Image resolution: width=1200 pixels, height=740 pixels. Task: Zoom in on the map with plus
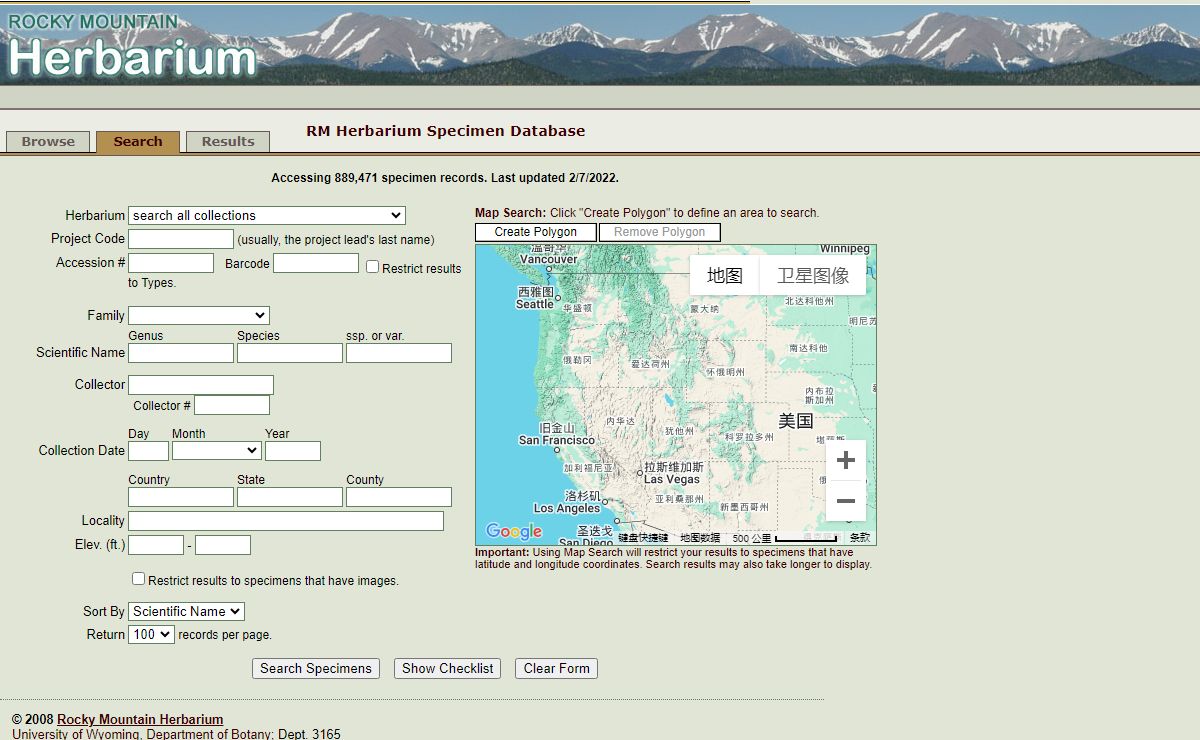846,461
